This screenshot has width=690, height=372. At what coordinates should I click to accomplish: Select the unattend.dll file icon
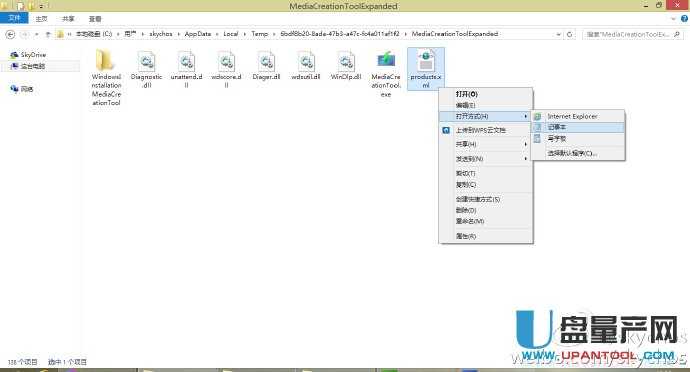point(186,61)
